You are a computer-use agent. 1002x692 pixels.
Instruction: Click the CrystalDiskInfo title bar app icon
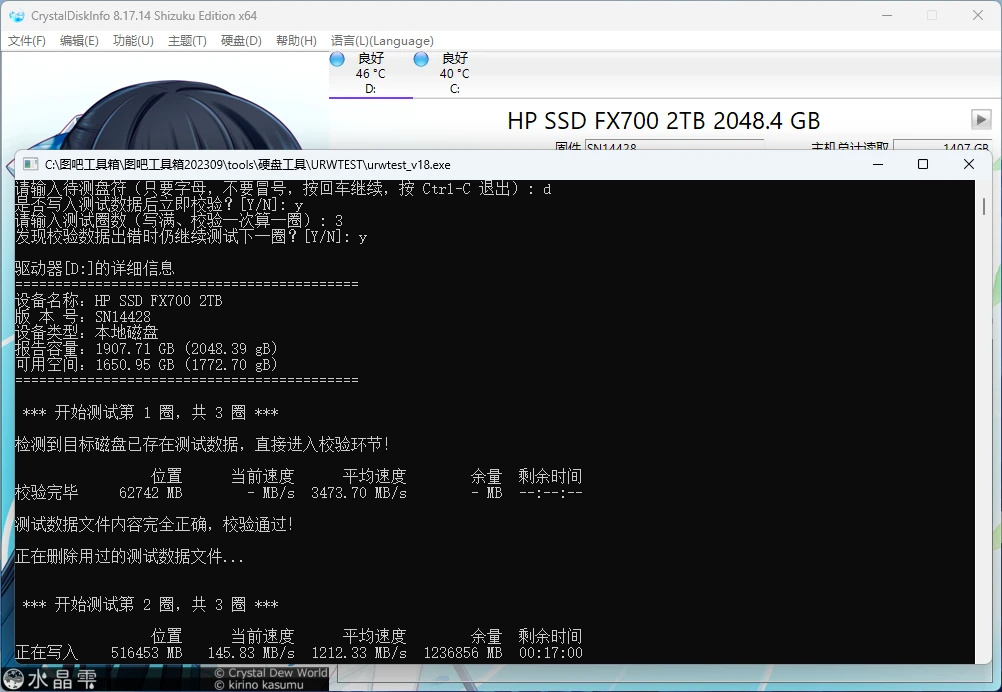pos(17,15)
